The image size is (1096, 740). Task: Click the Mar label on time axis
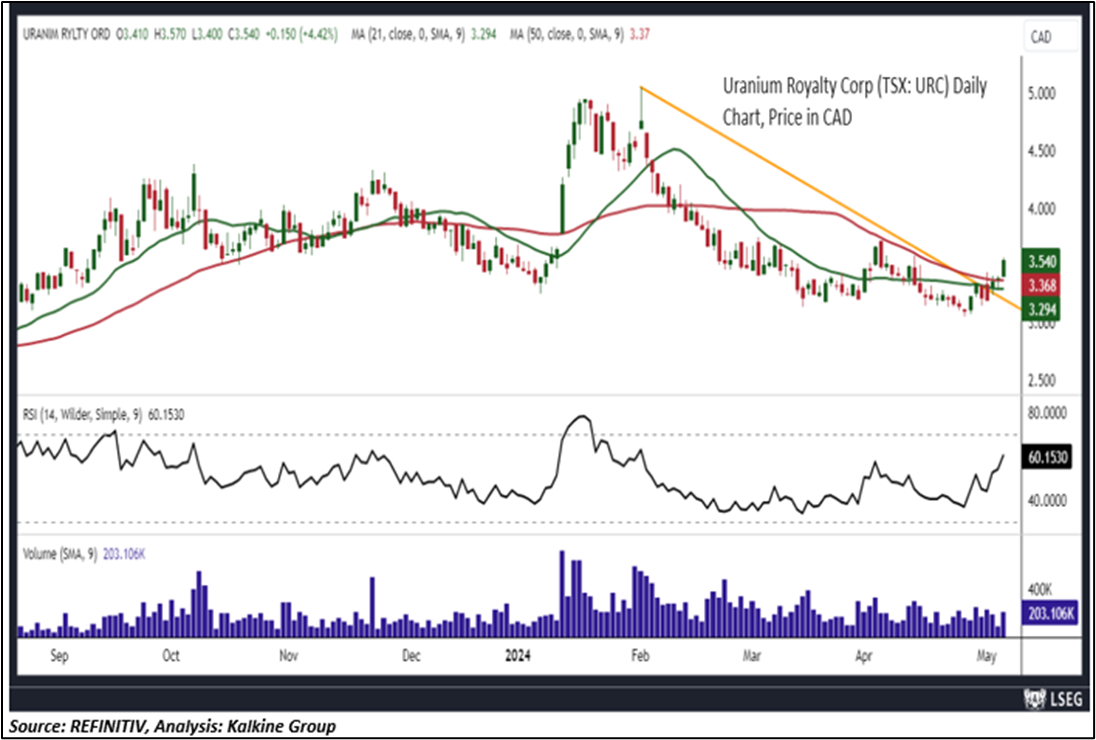[751, 657]
